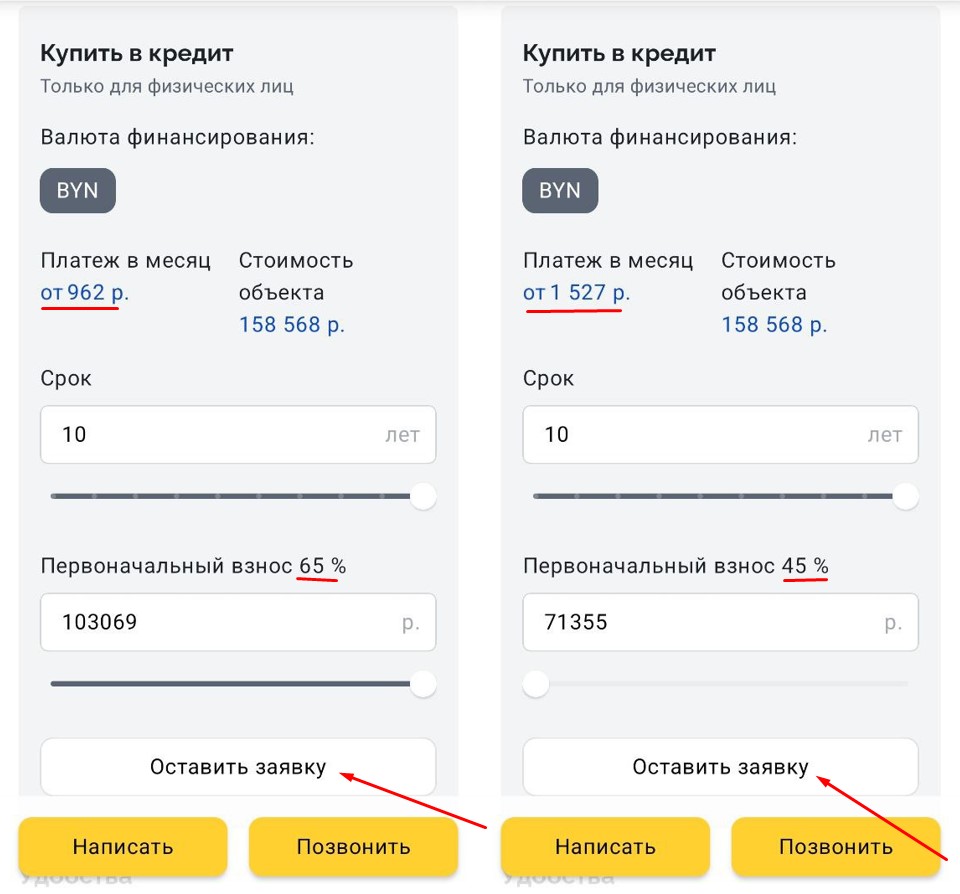Tap 'Написать' below the 45% down payment panel

[x=605, y=847]
